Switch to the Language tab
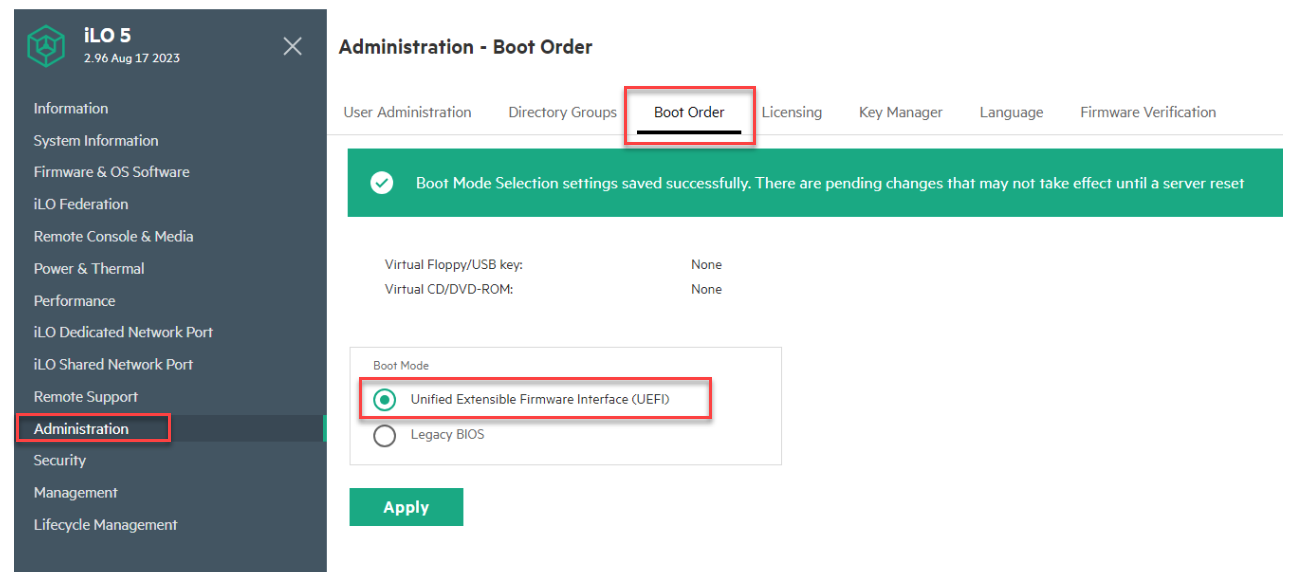The height and width of the screenshot is (580, 1295). pyautogui.click(x=1011, y=112)
